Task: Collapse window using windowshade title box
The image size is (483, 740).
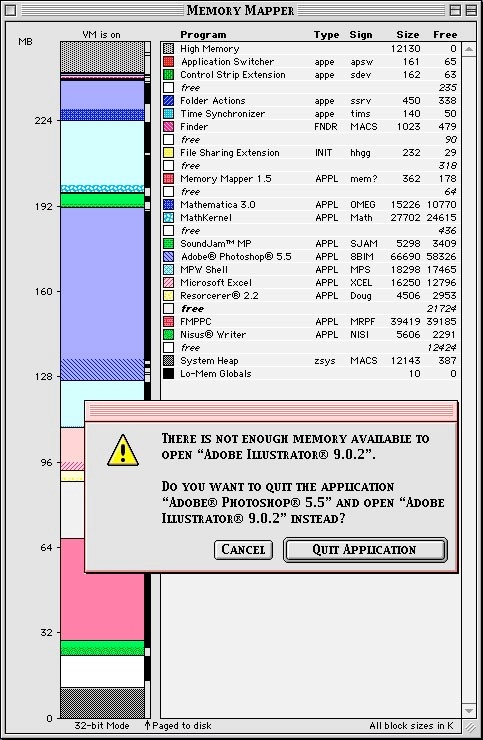Action: [471, 10]
